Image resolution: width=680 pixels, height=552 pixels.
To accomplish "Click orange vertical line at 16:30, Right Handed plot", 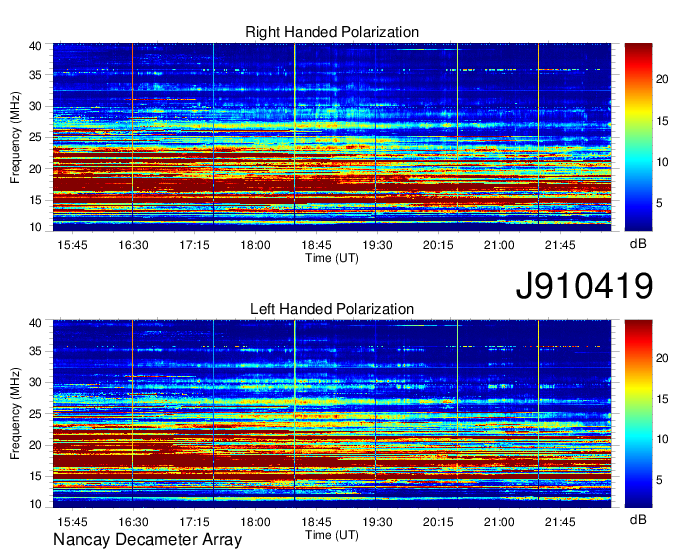I will click(x=133, y=137).
